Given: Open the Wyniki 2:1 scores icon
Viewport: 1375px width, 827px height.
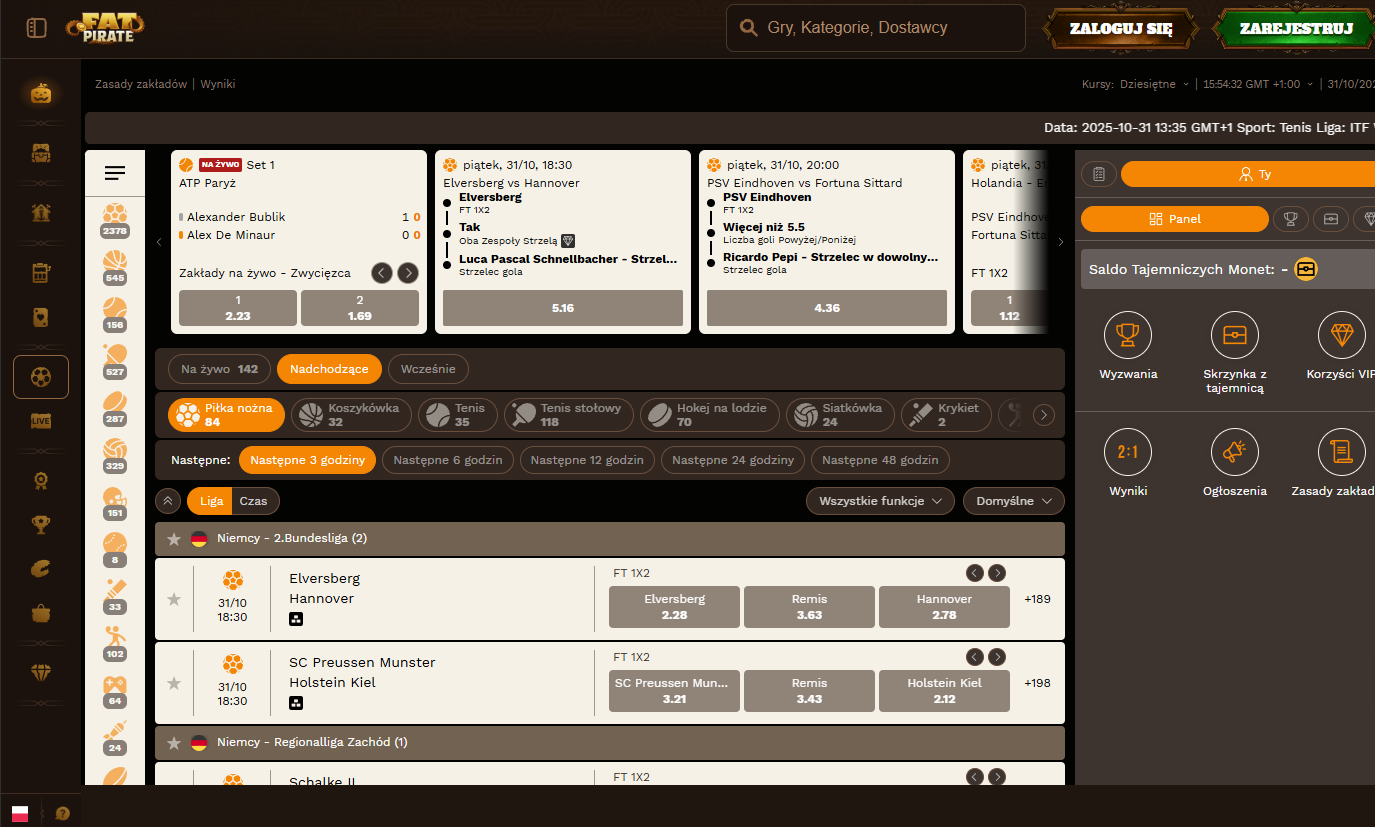Looking at the screenshot, I should point(1127,452).
